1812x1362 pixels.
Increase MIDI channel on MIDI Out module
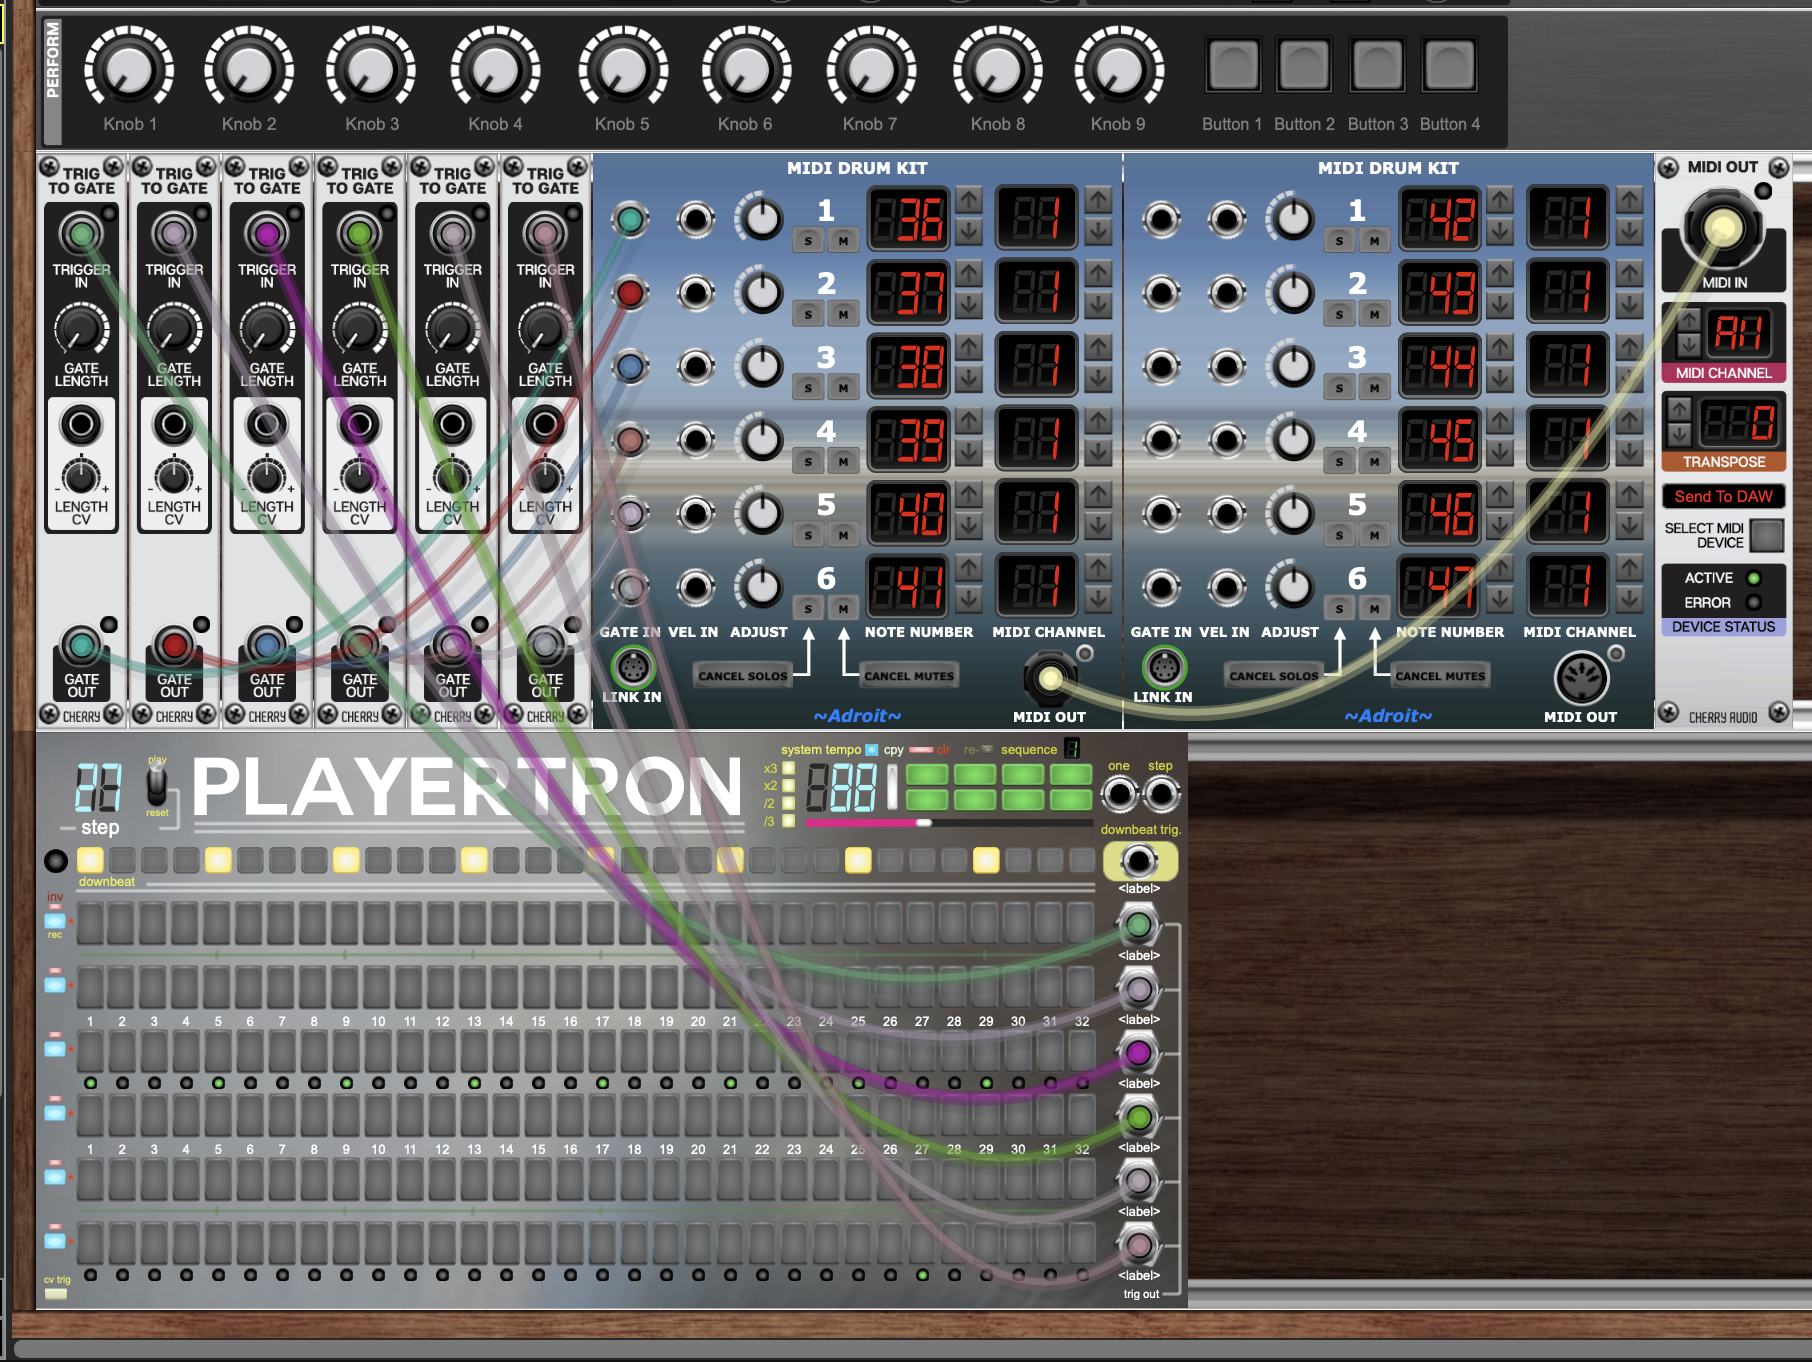click(x=1689, y=320)
